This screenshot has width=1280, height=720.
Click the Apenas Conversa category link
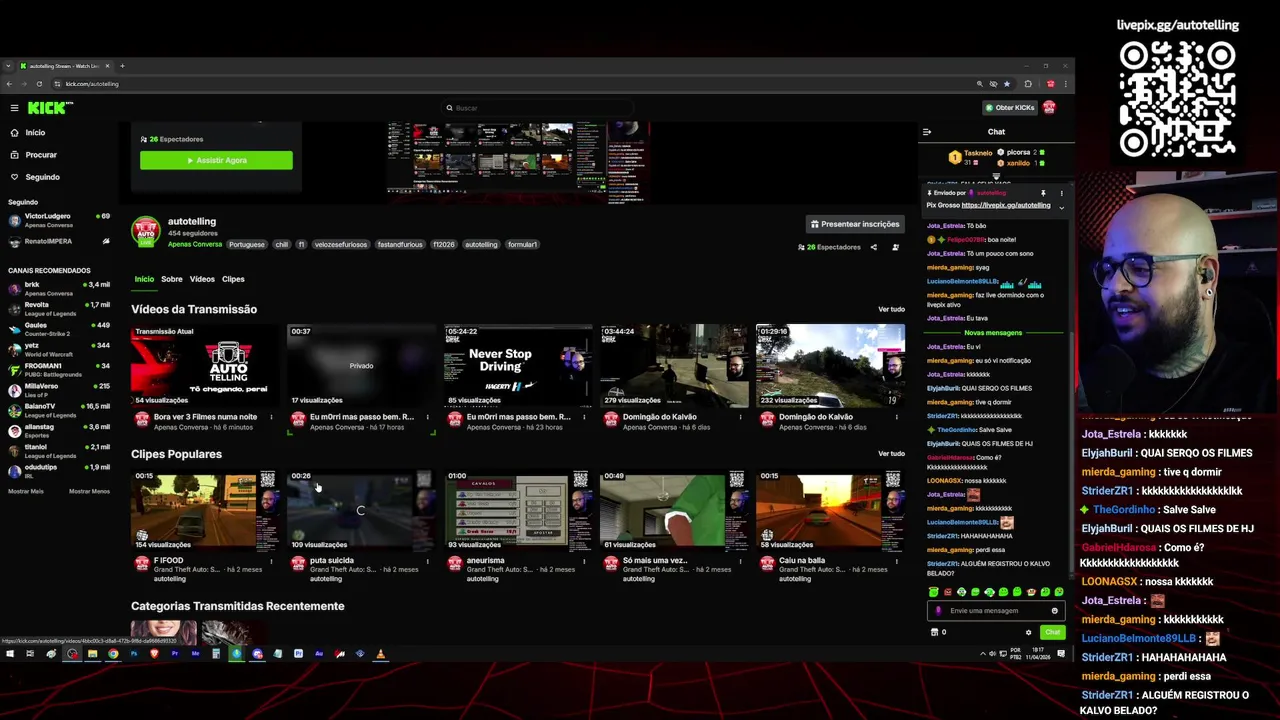point(195,244)
